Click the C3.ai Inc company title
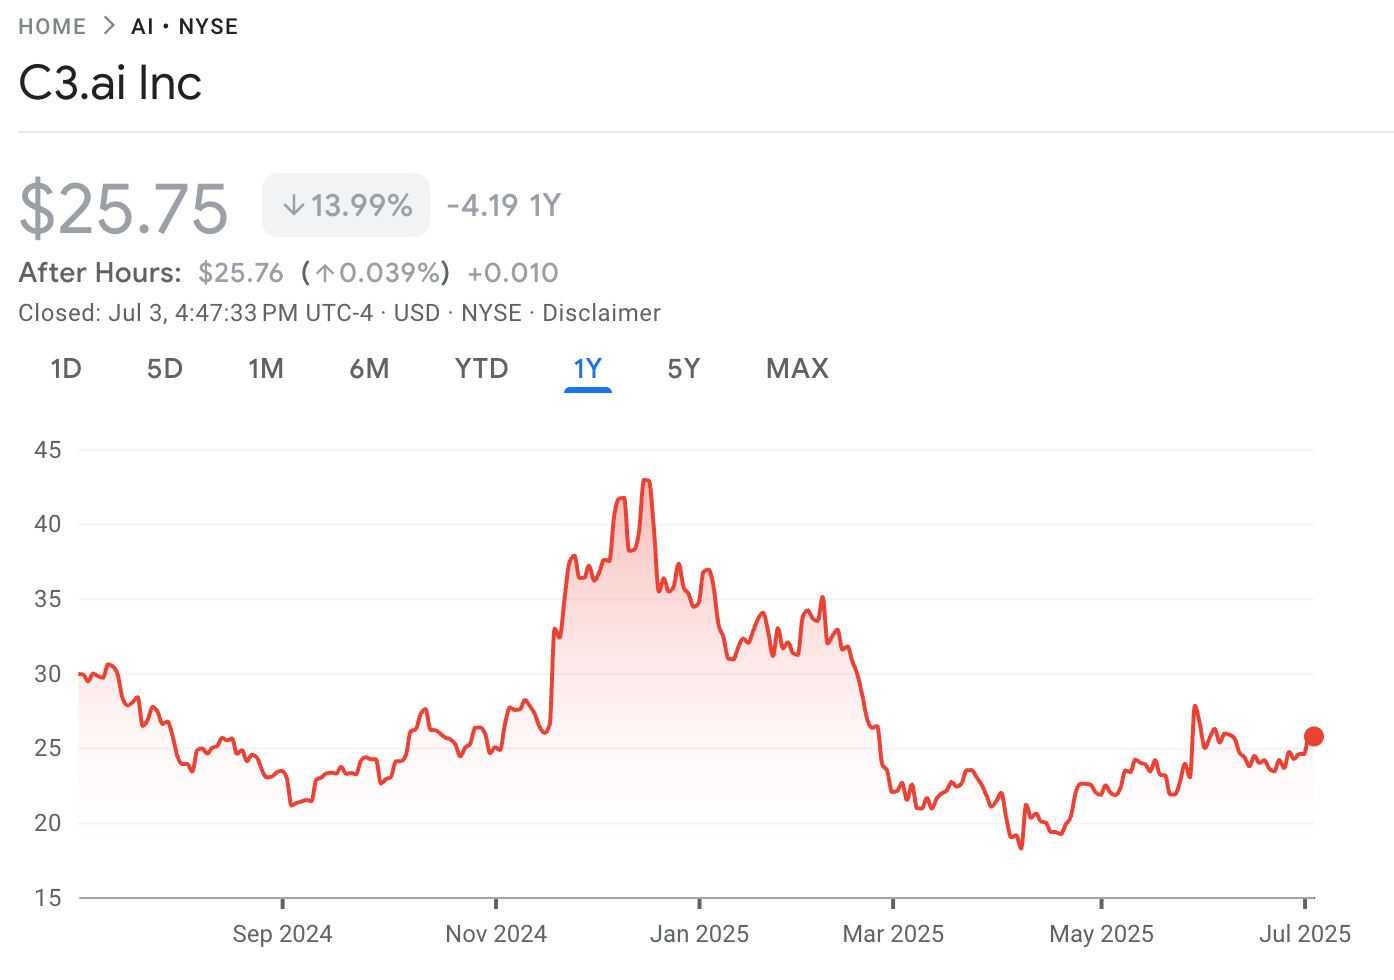This screenshot has height=980, width=1394. (x=110, y=83)
